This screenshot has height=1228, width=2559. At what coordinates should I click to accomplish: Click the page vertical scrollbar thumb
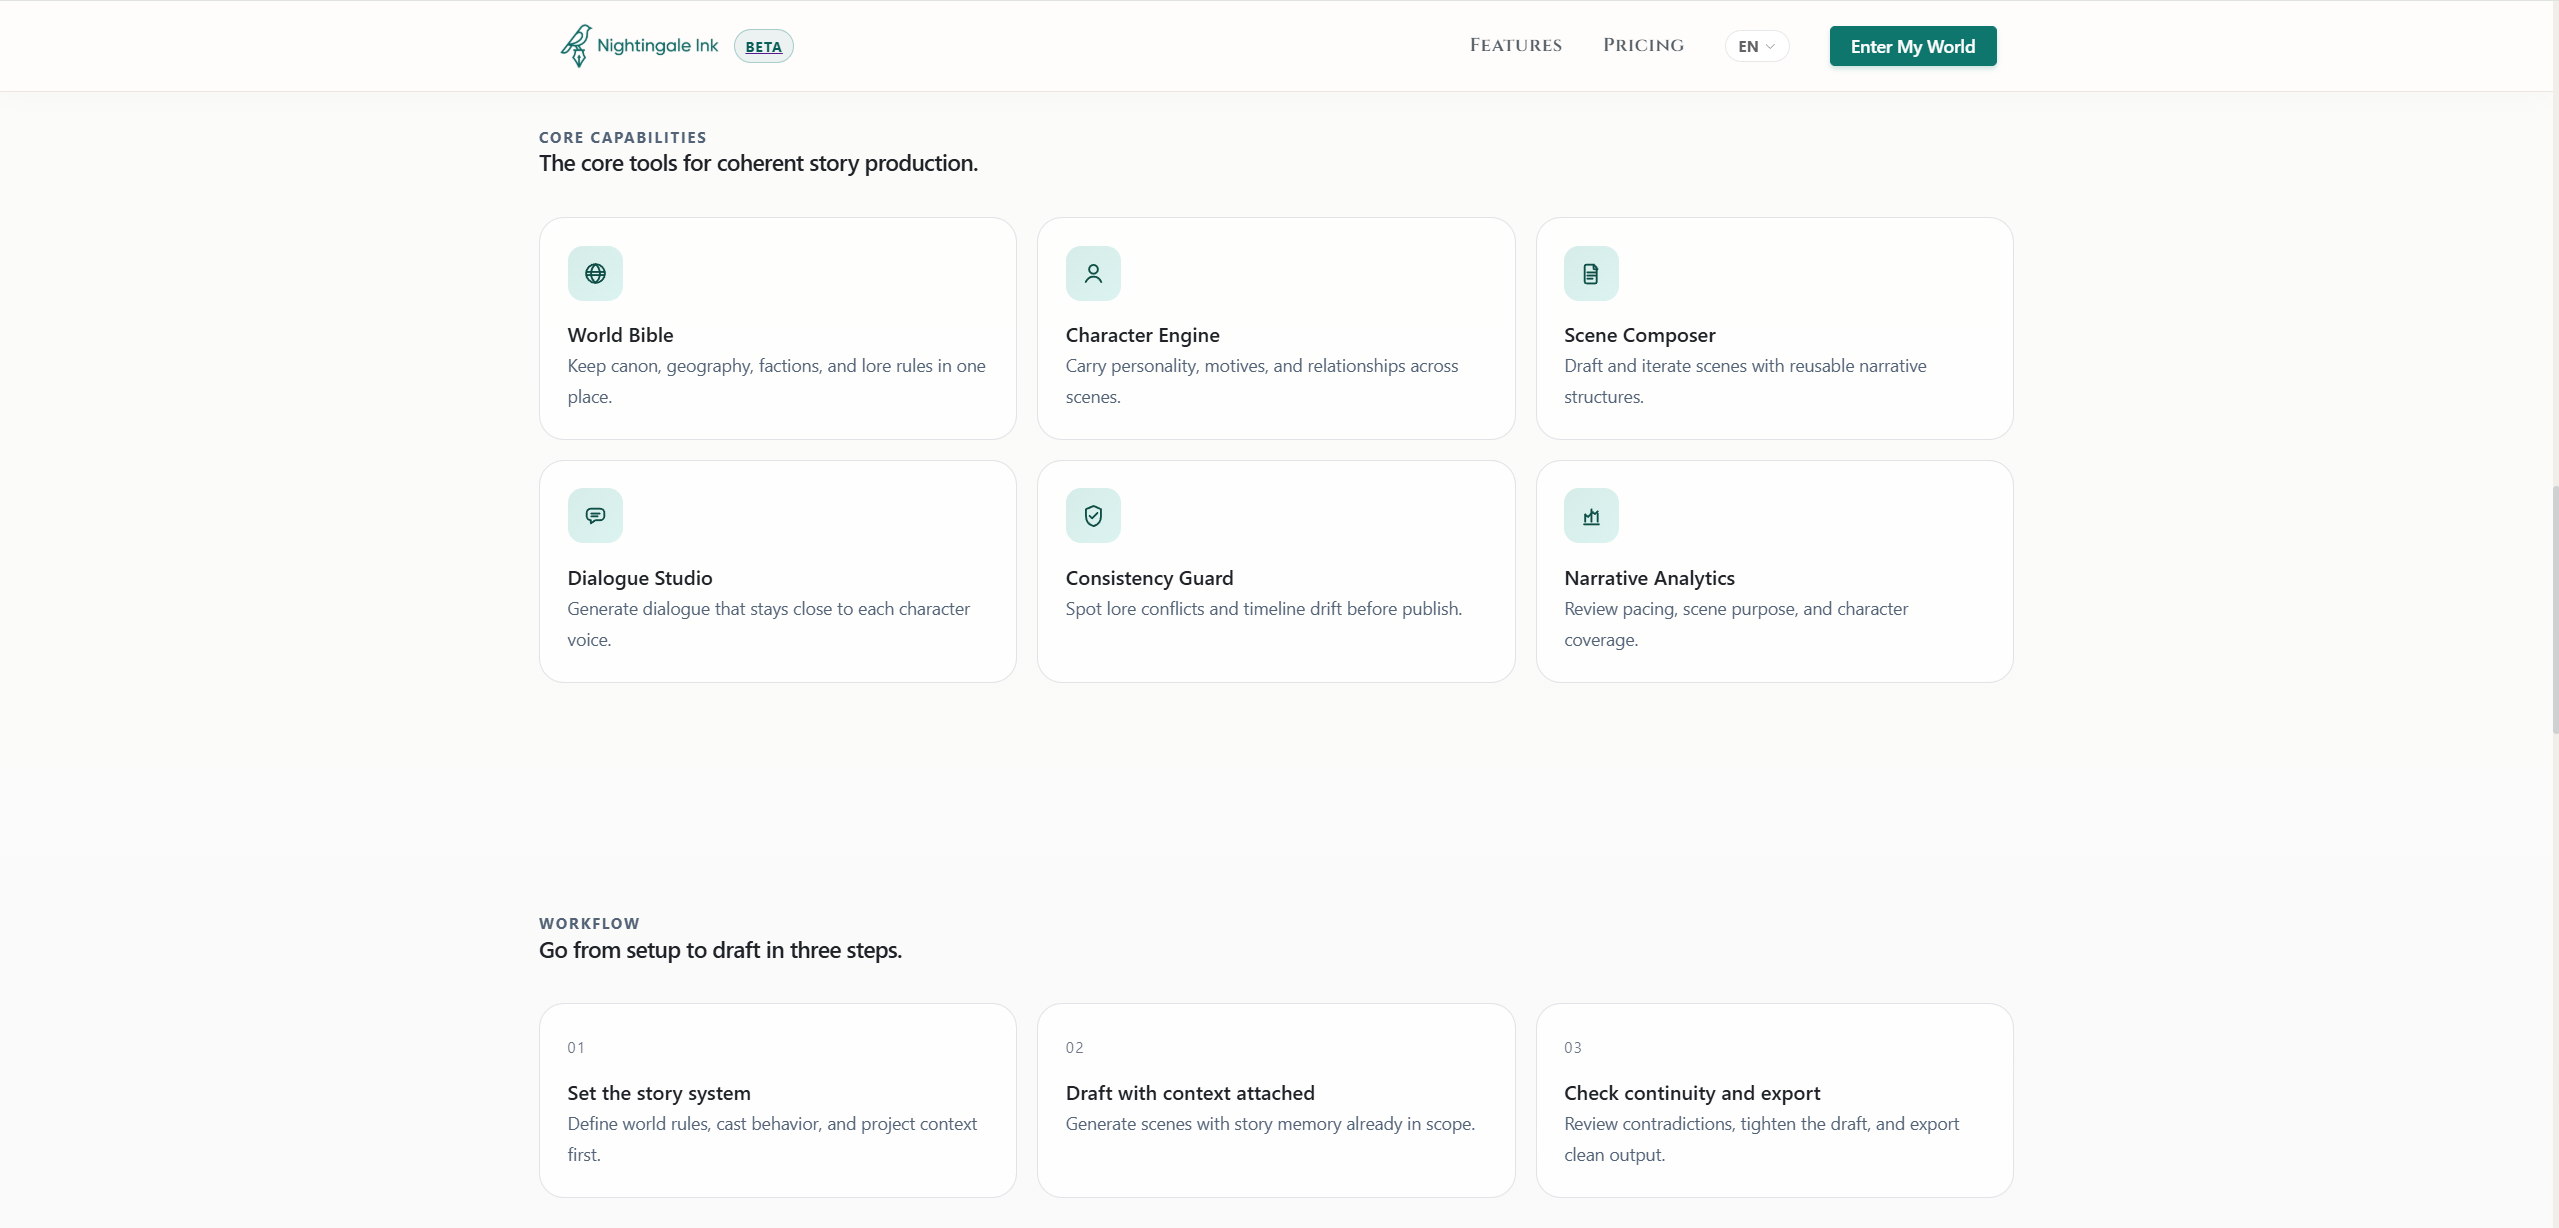(x=2554, y=610)
